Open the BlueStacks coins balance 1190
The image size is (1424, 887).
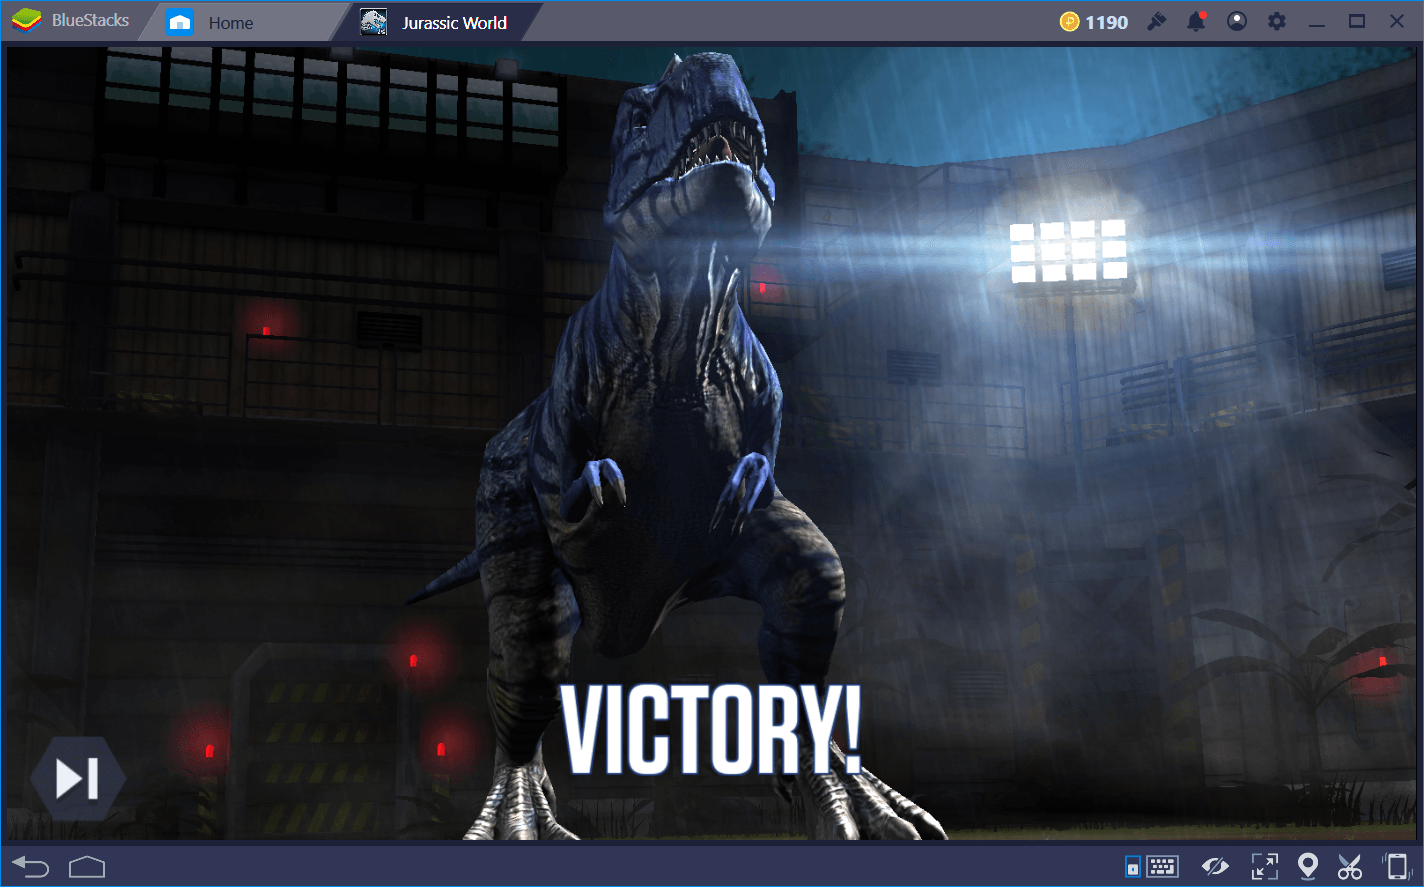click(1094, 22)
